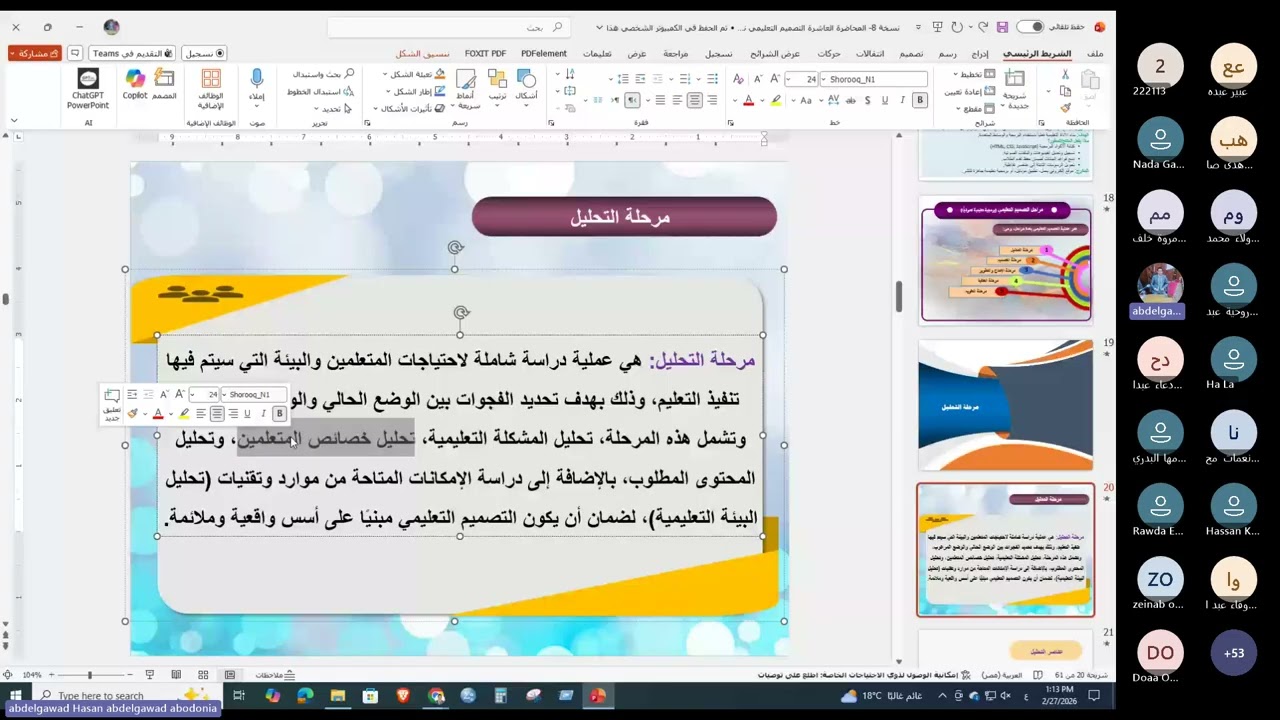The image size is (1280, 720).
Task: Open slide sorter view in status bar
Action: pos(203,675)
